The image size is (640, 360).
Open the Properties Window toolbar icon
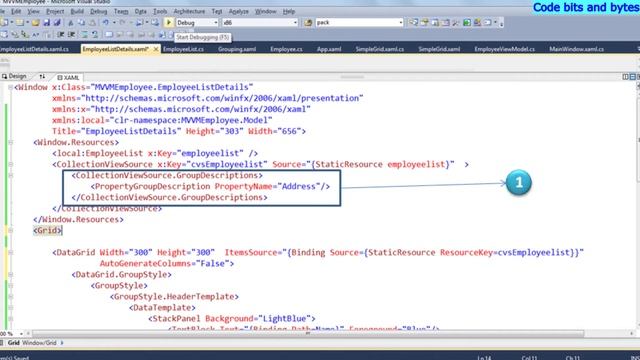click(424, 22)
